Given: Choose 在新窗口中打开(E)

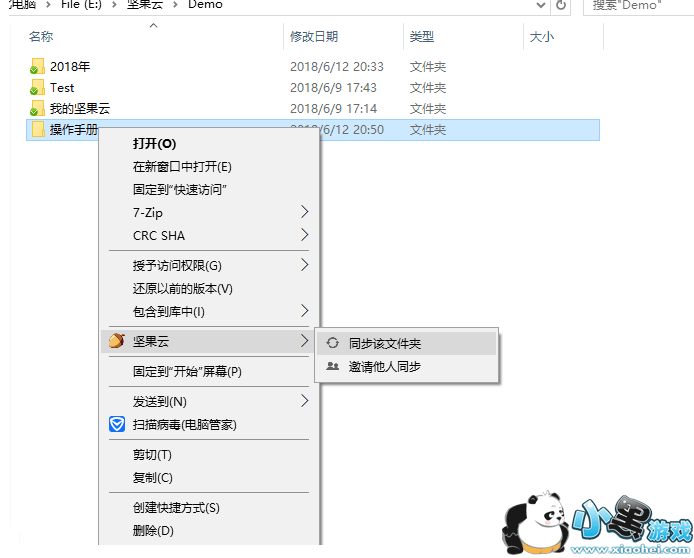Looking at the screenshot, I should (208, 167).
